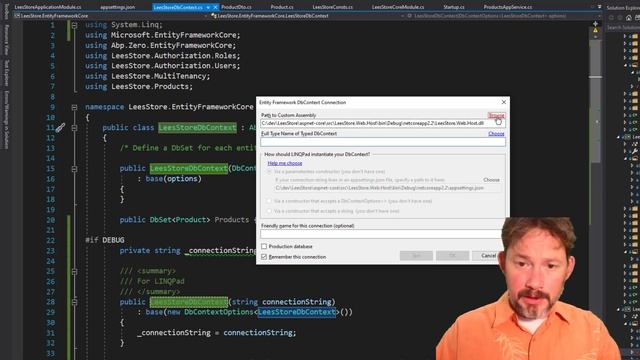Click the Search Solution Explorer box
The image size is (640, 360).
tap(622, 27)
